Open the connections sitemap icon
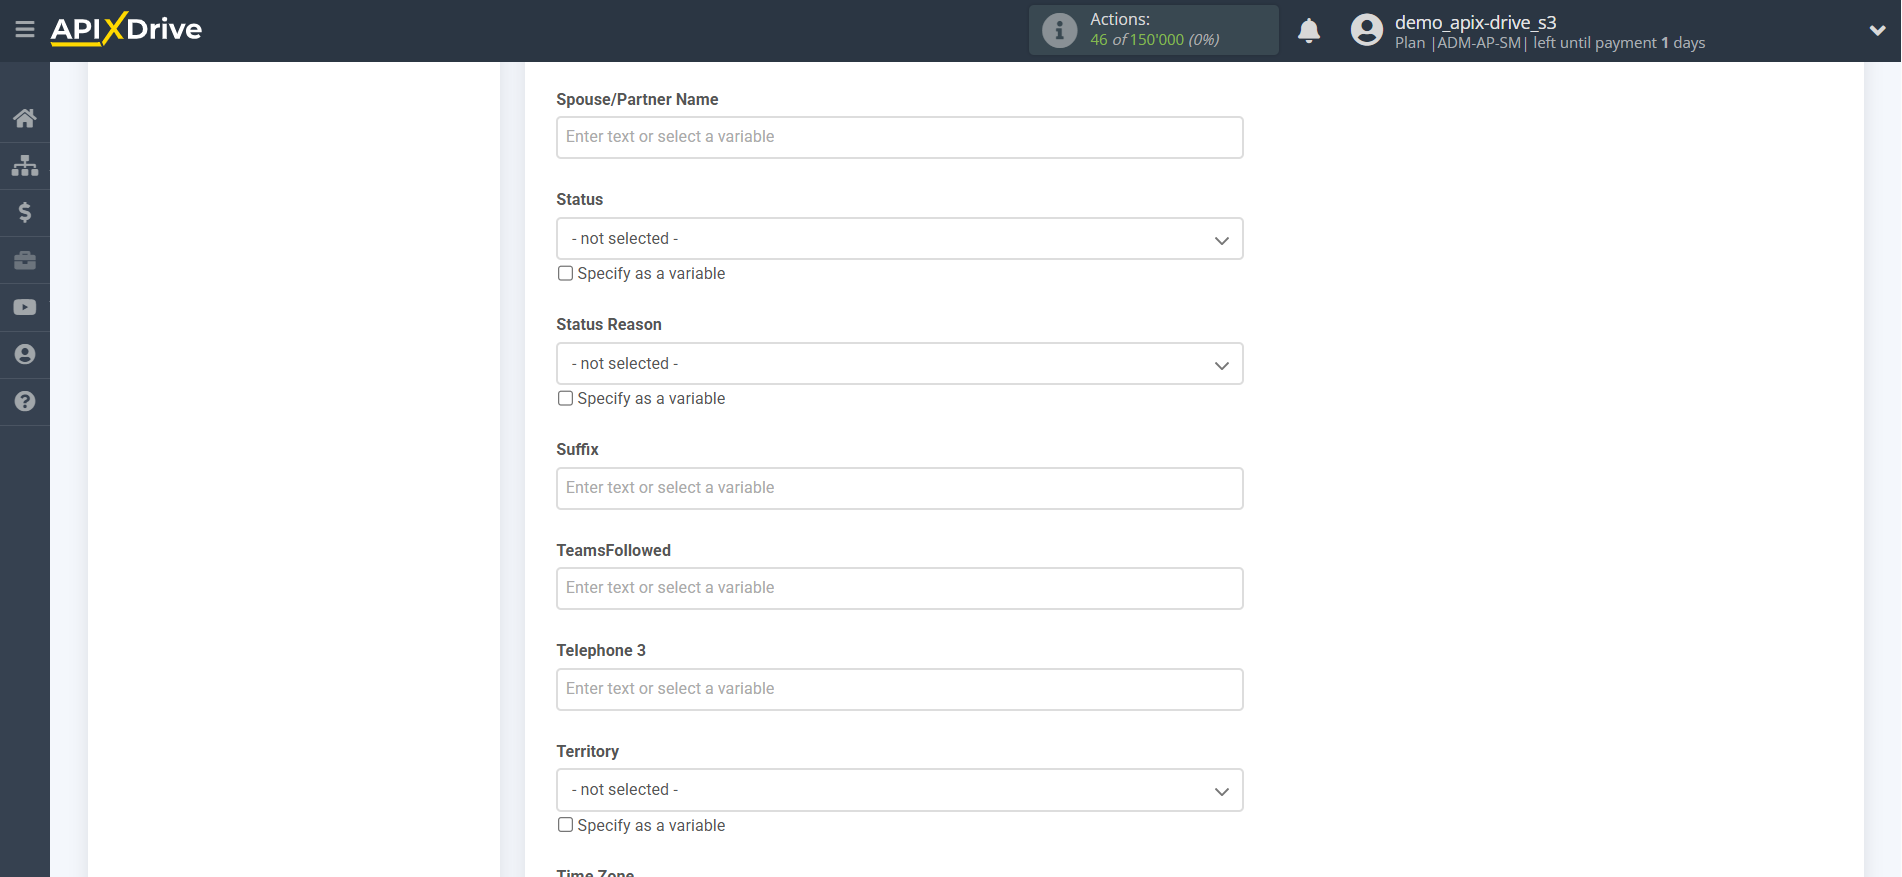1902x877 pixels. click(25, 165)
